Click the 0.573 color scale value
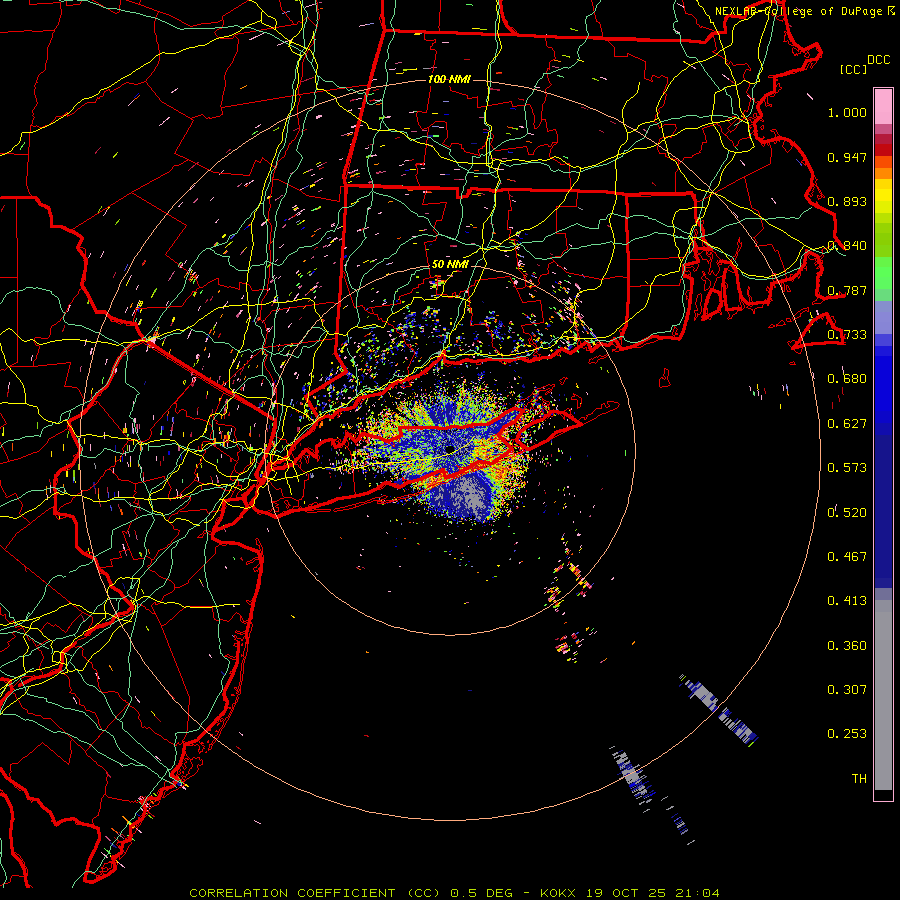 pos(847,468)
